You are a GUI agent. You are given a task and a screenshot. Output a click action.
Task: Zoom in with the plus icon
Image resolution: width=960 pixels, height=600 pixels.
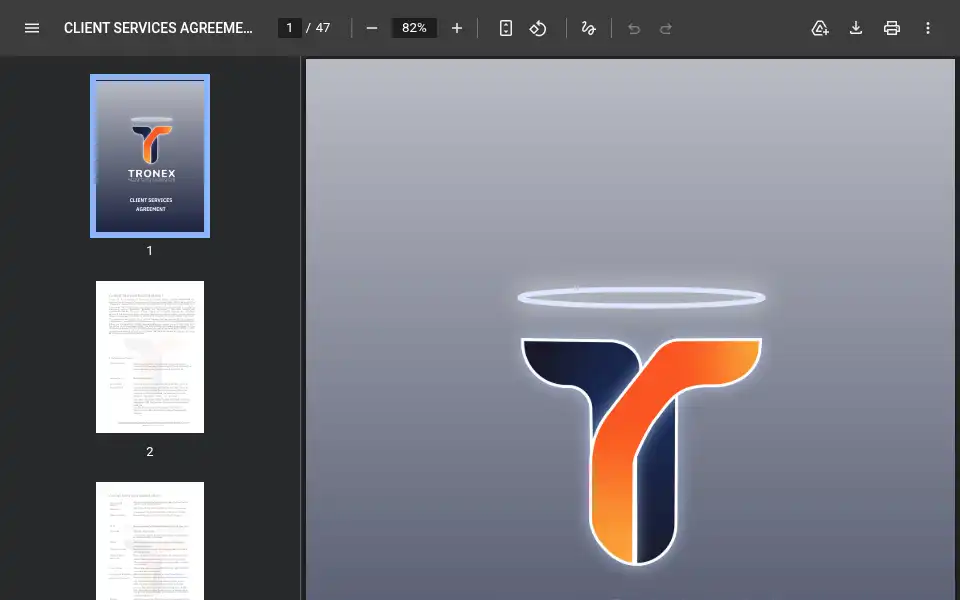[x=457, y=28]
